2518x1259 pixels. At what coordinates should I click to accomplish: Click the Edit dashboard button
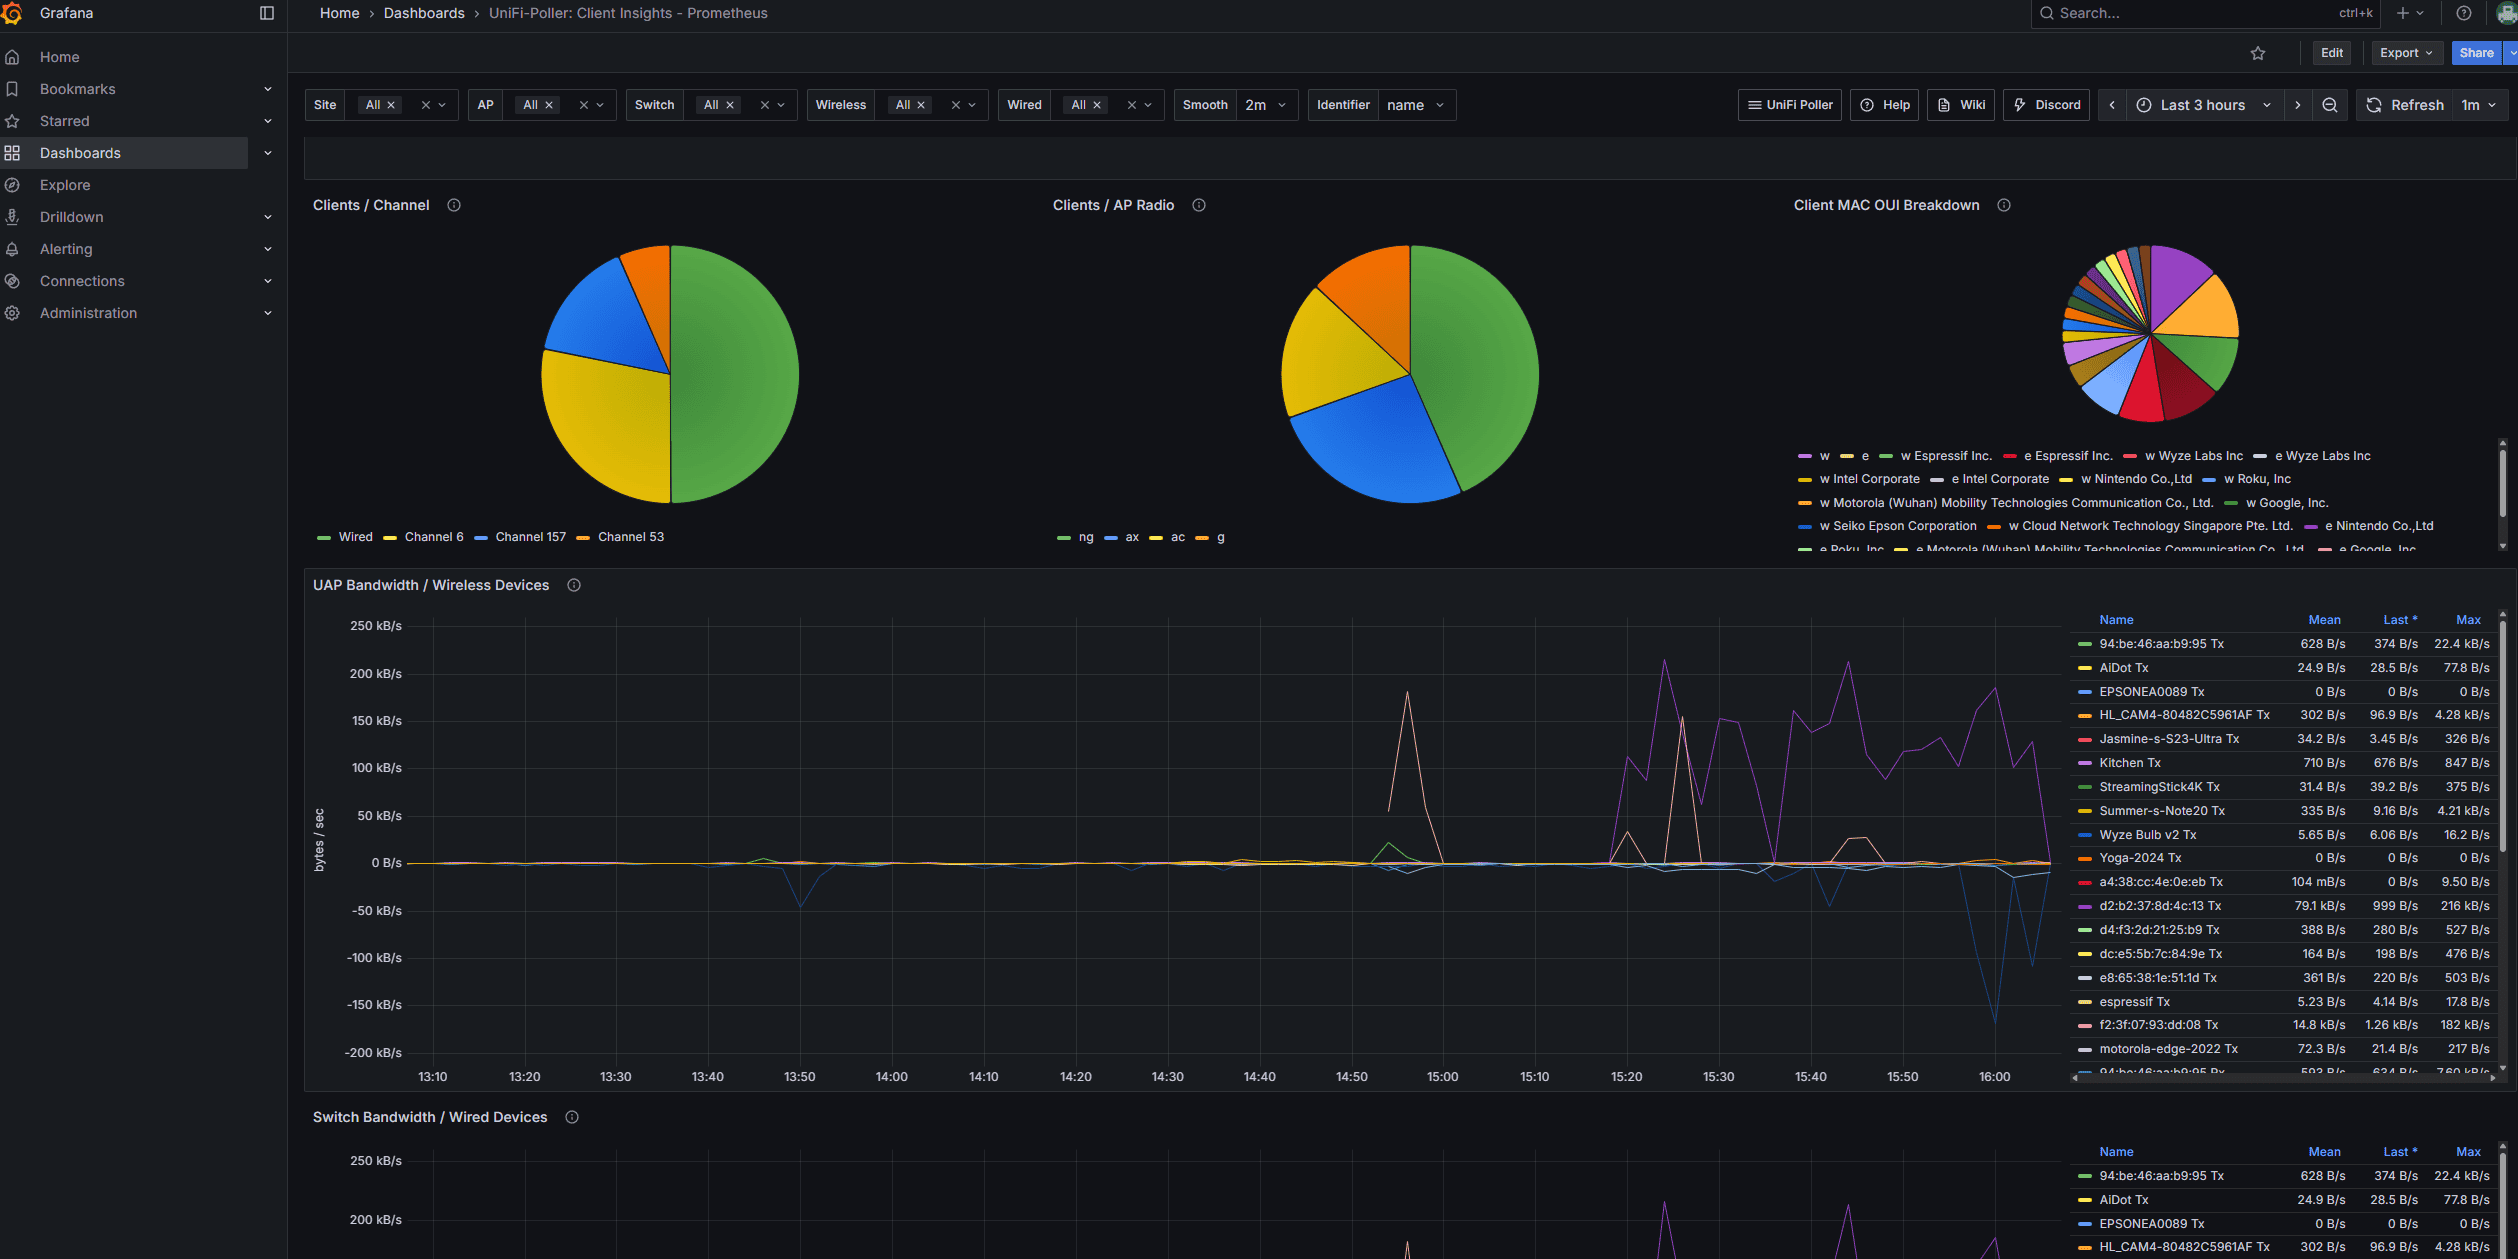(x=2332, y=53)
